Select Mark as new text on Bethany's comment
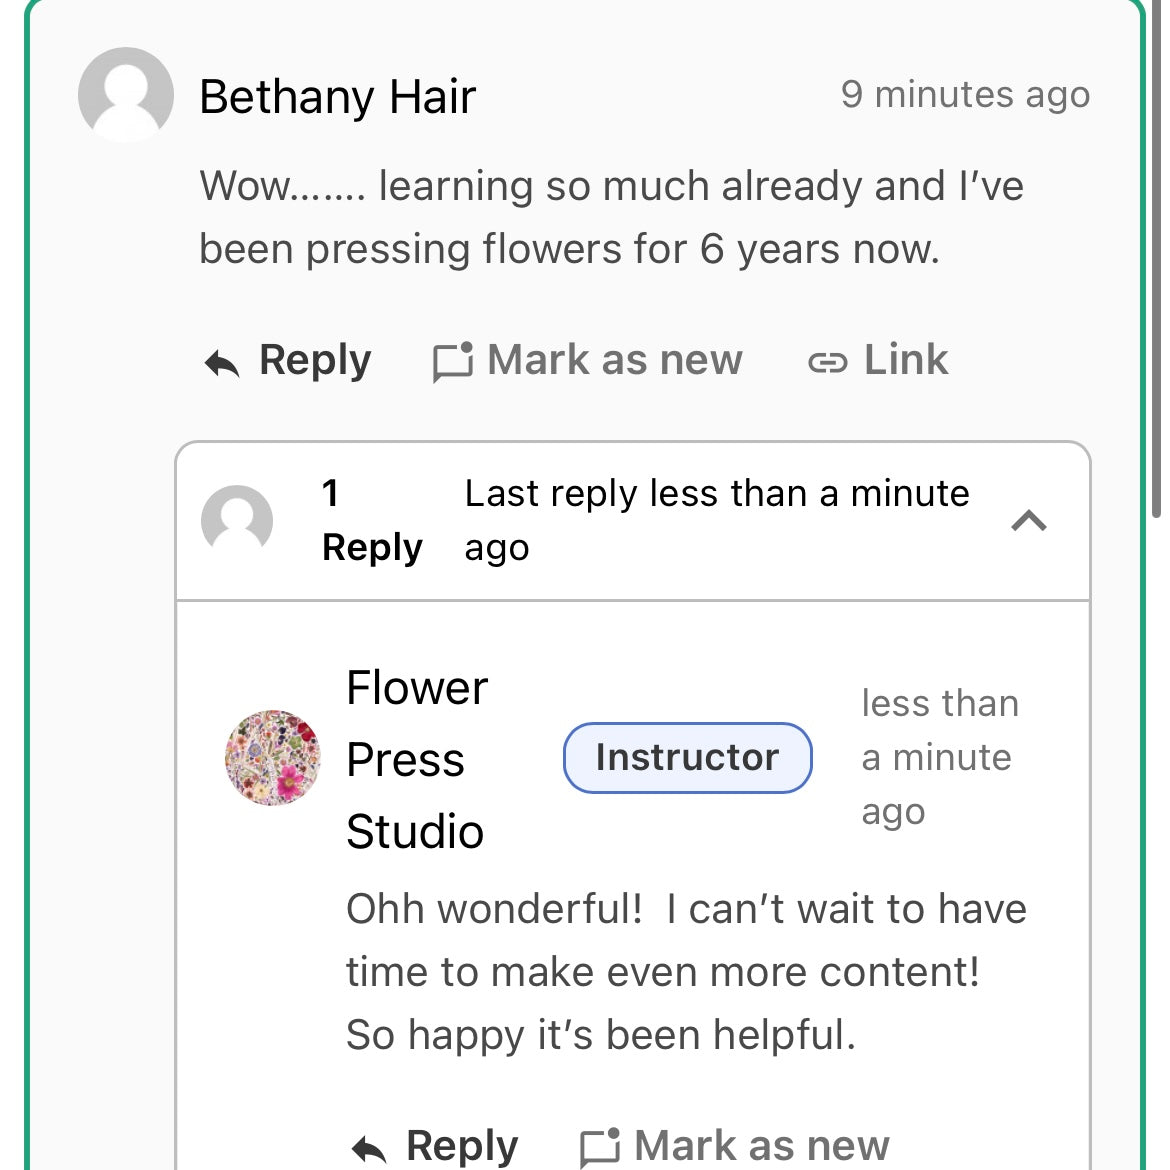Image resolution: width=1170 pixels, height=1170 pixels. pyautogui.click(x=614, y=360)
